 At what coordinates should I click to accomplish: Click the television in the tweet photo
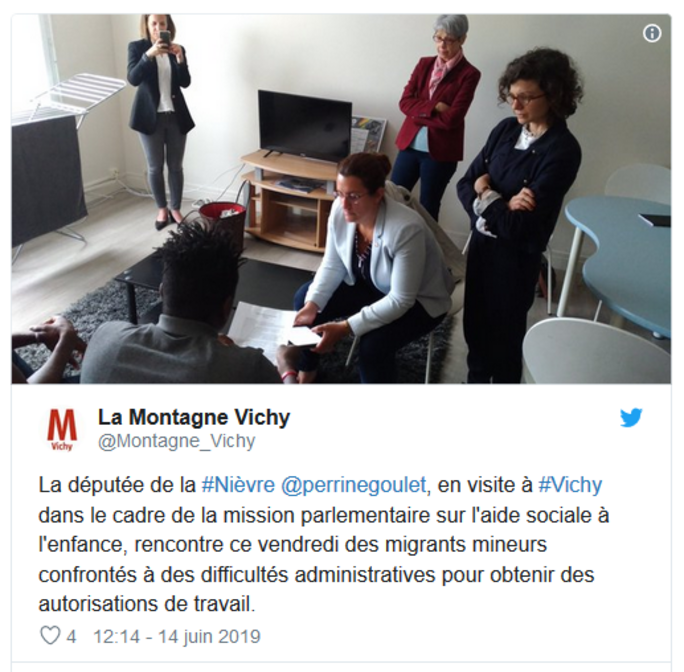[305, 127]
